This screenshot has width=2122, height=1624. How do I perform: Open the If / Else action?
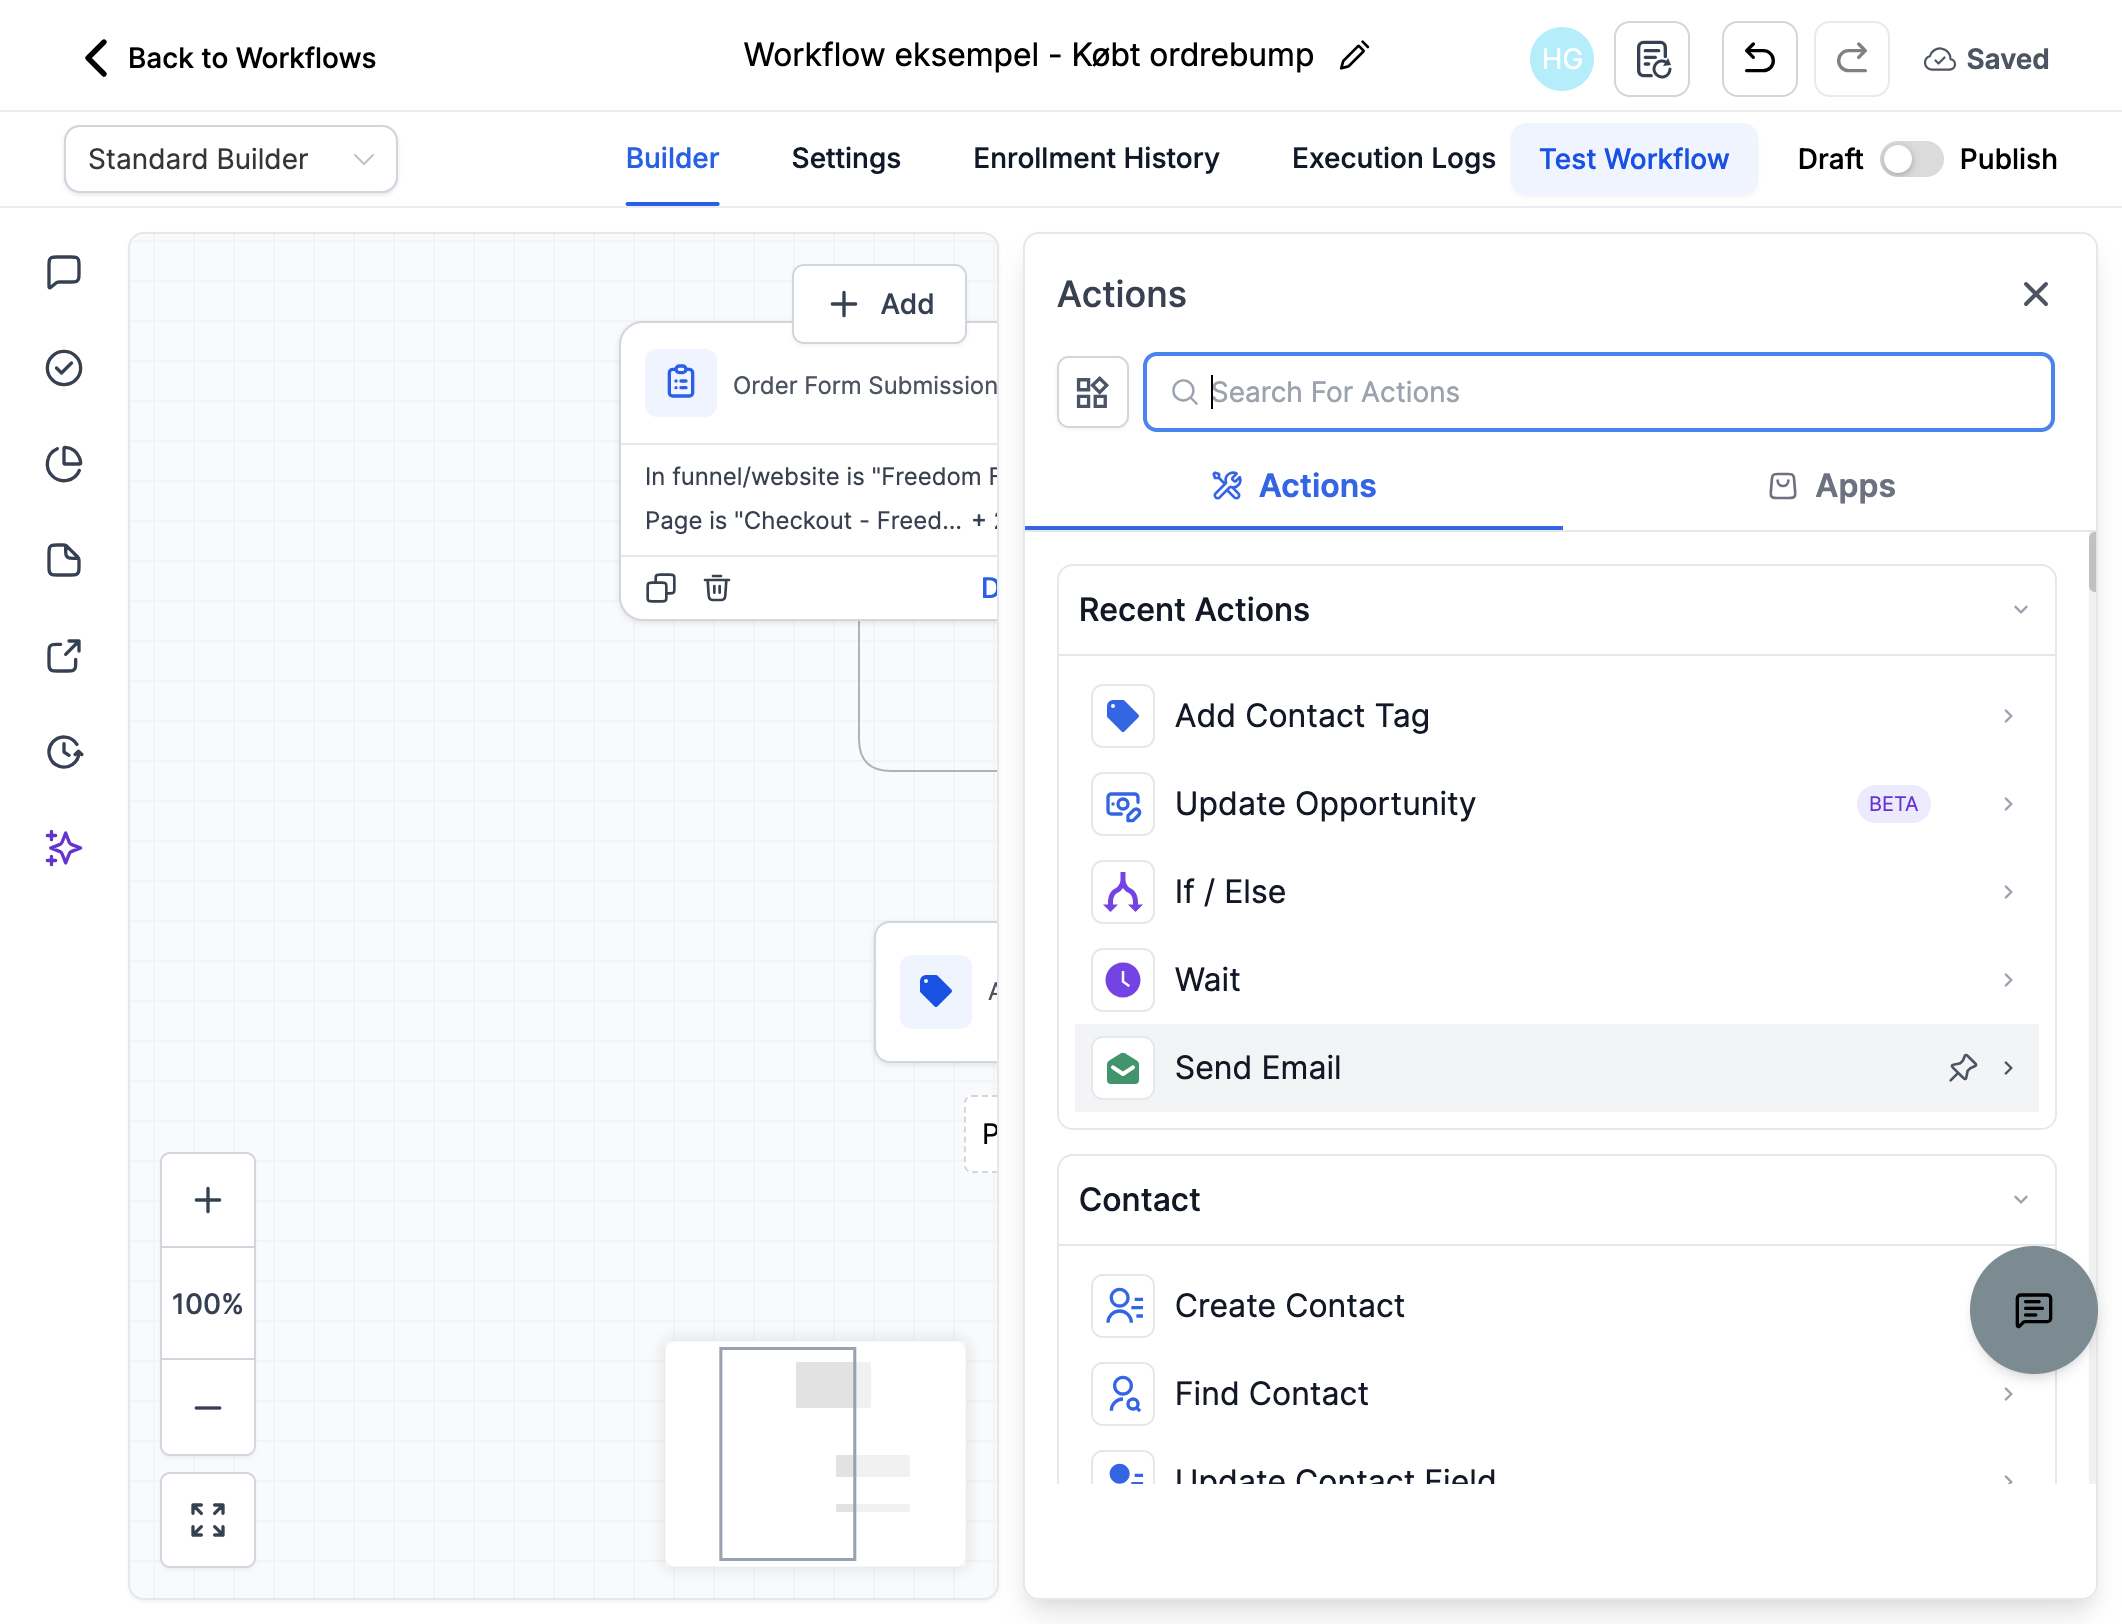(1556, 892)
